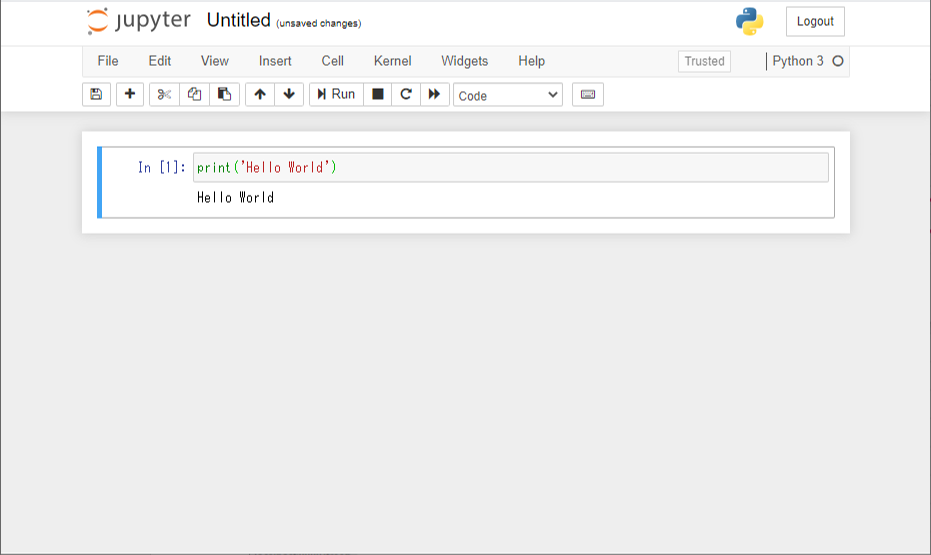The image size is (931, 555).
Task: Expand the cell type Code dropdown
Action: pyautogui.click(x=508, y=95)
